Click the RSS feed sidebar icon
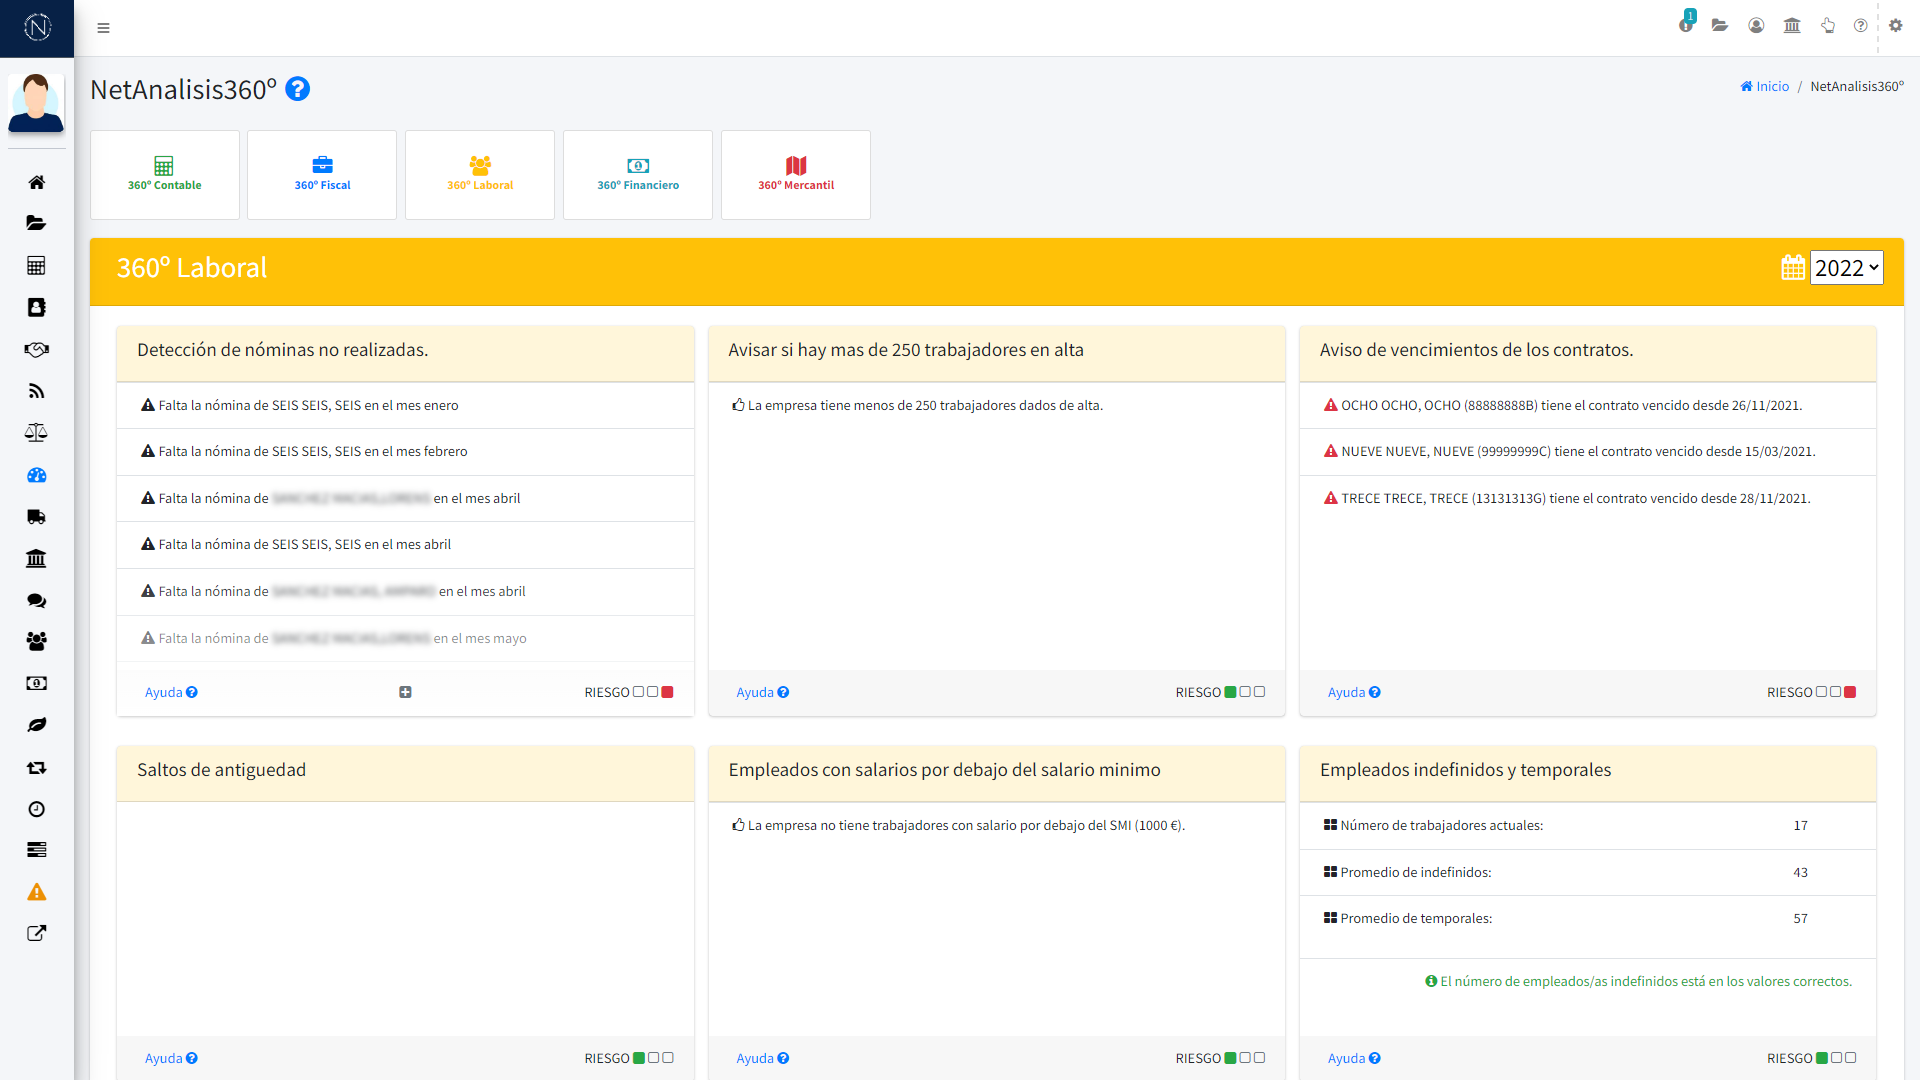The image size is (1920, 1080). [36, 391]
